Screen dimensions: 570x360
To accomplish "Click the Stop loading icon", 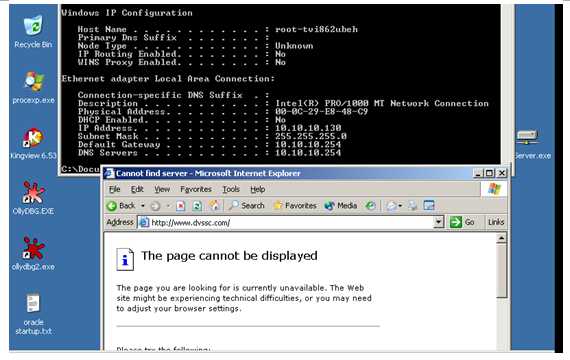I will pos(181,206).
